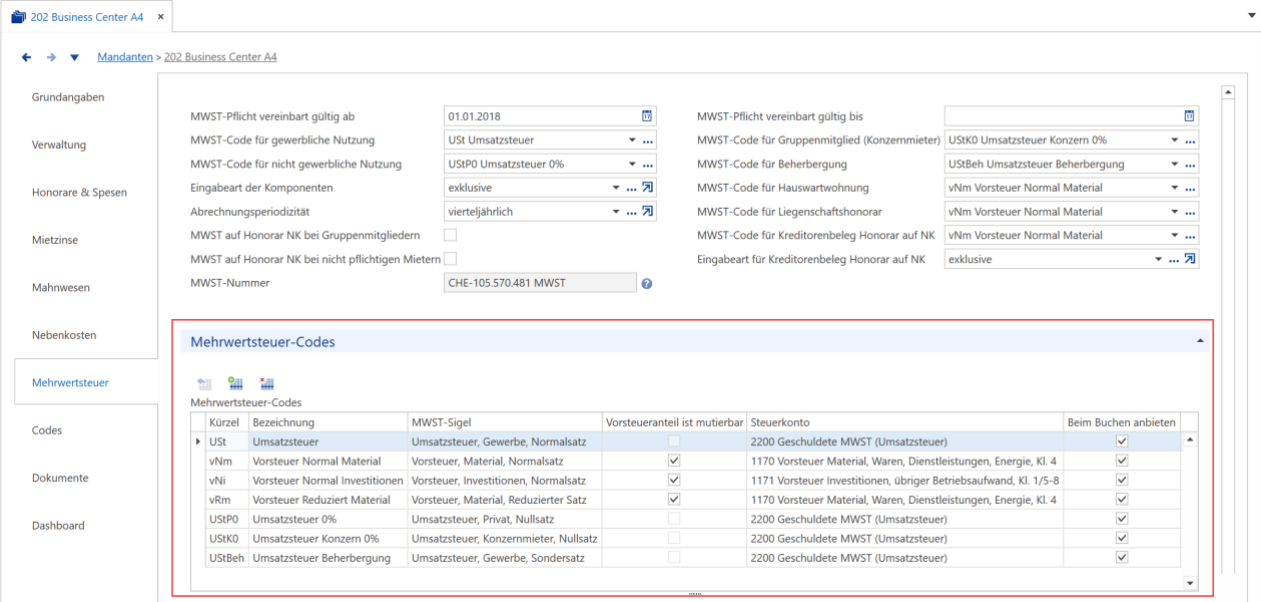The image size is (1261, 602).
Task: Switch to the Nebenkosten tab
Action: pyautogui.click(x=64, y=335)
